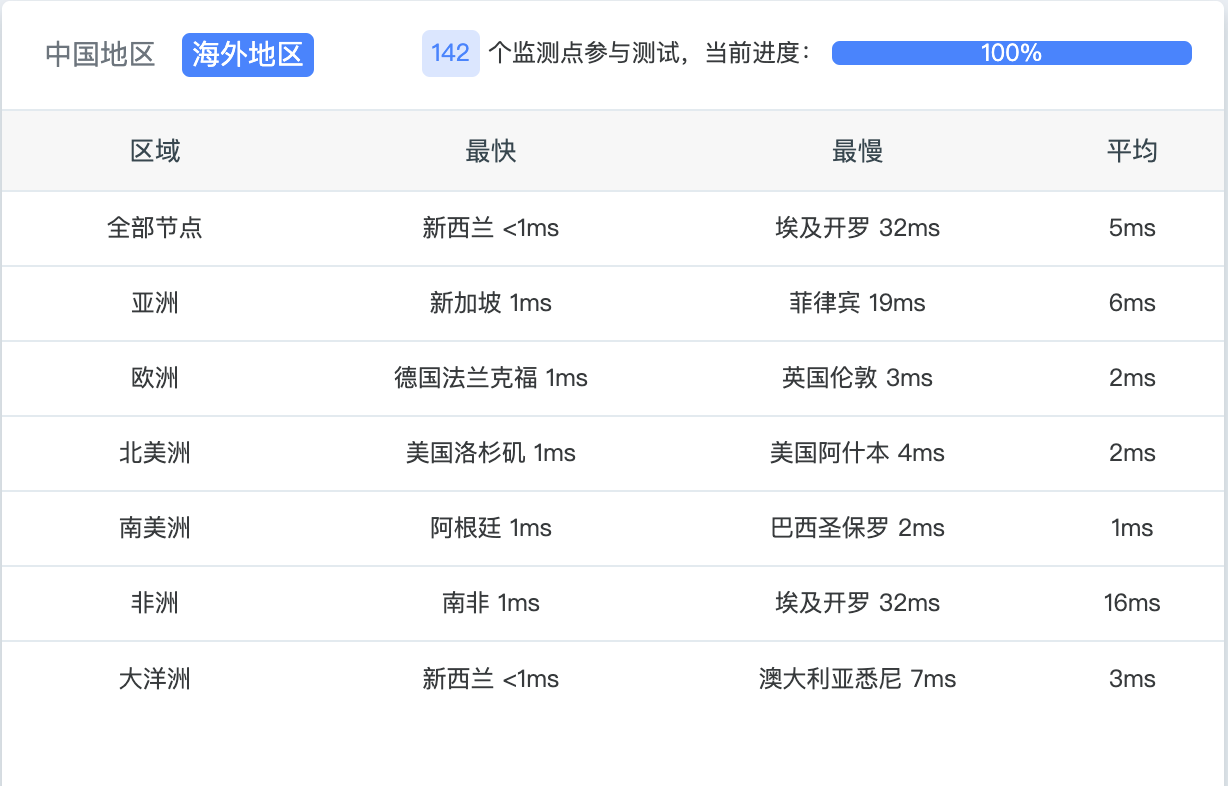Select the 全部节点 row label
1228x786 pixels.
155,228
